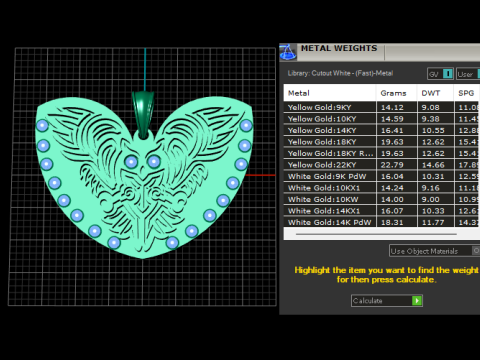Screen dimensions: 480x360
Task: Click the Metal column header
Action: (330, 93)
